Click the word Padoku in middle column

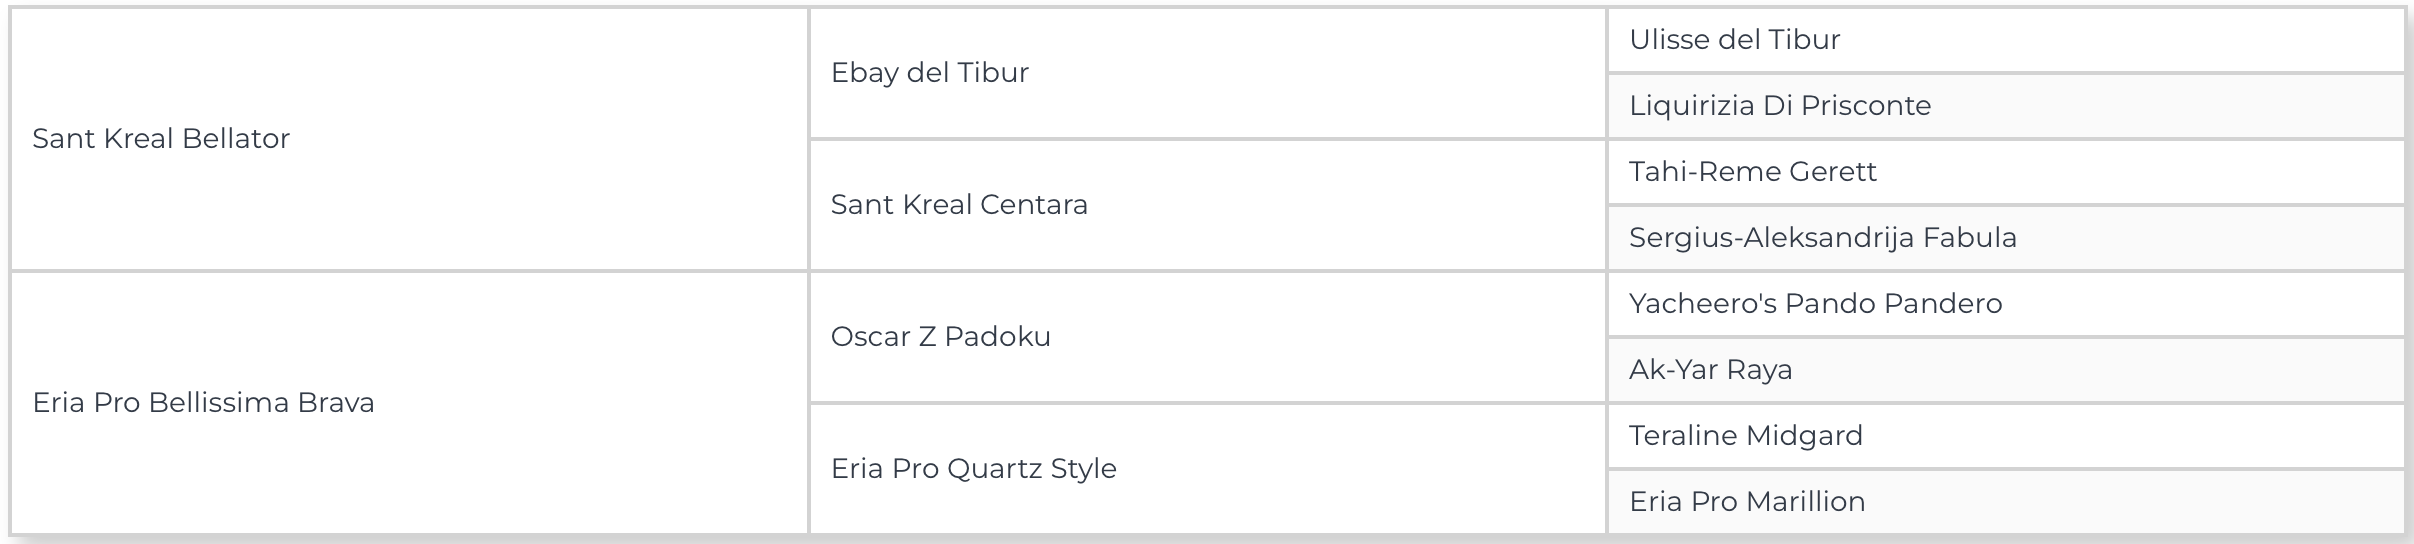(997, 336)
